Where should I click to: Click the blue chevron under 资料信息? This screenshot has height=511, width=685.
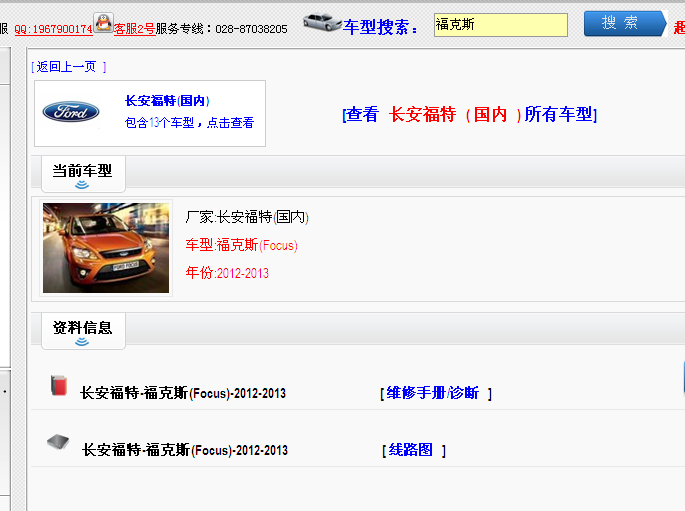point(82,342)
